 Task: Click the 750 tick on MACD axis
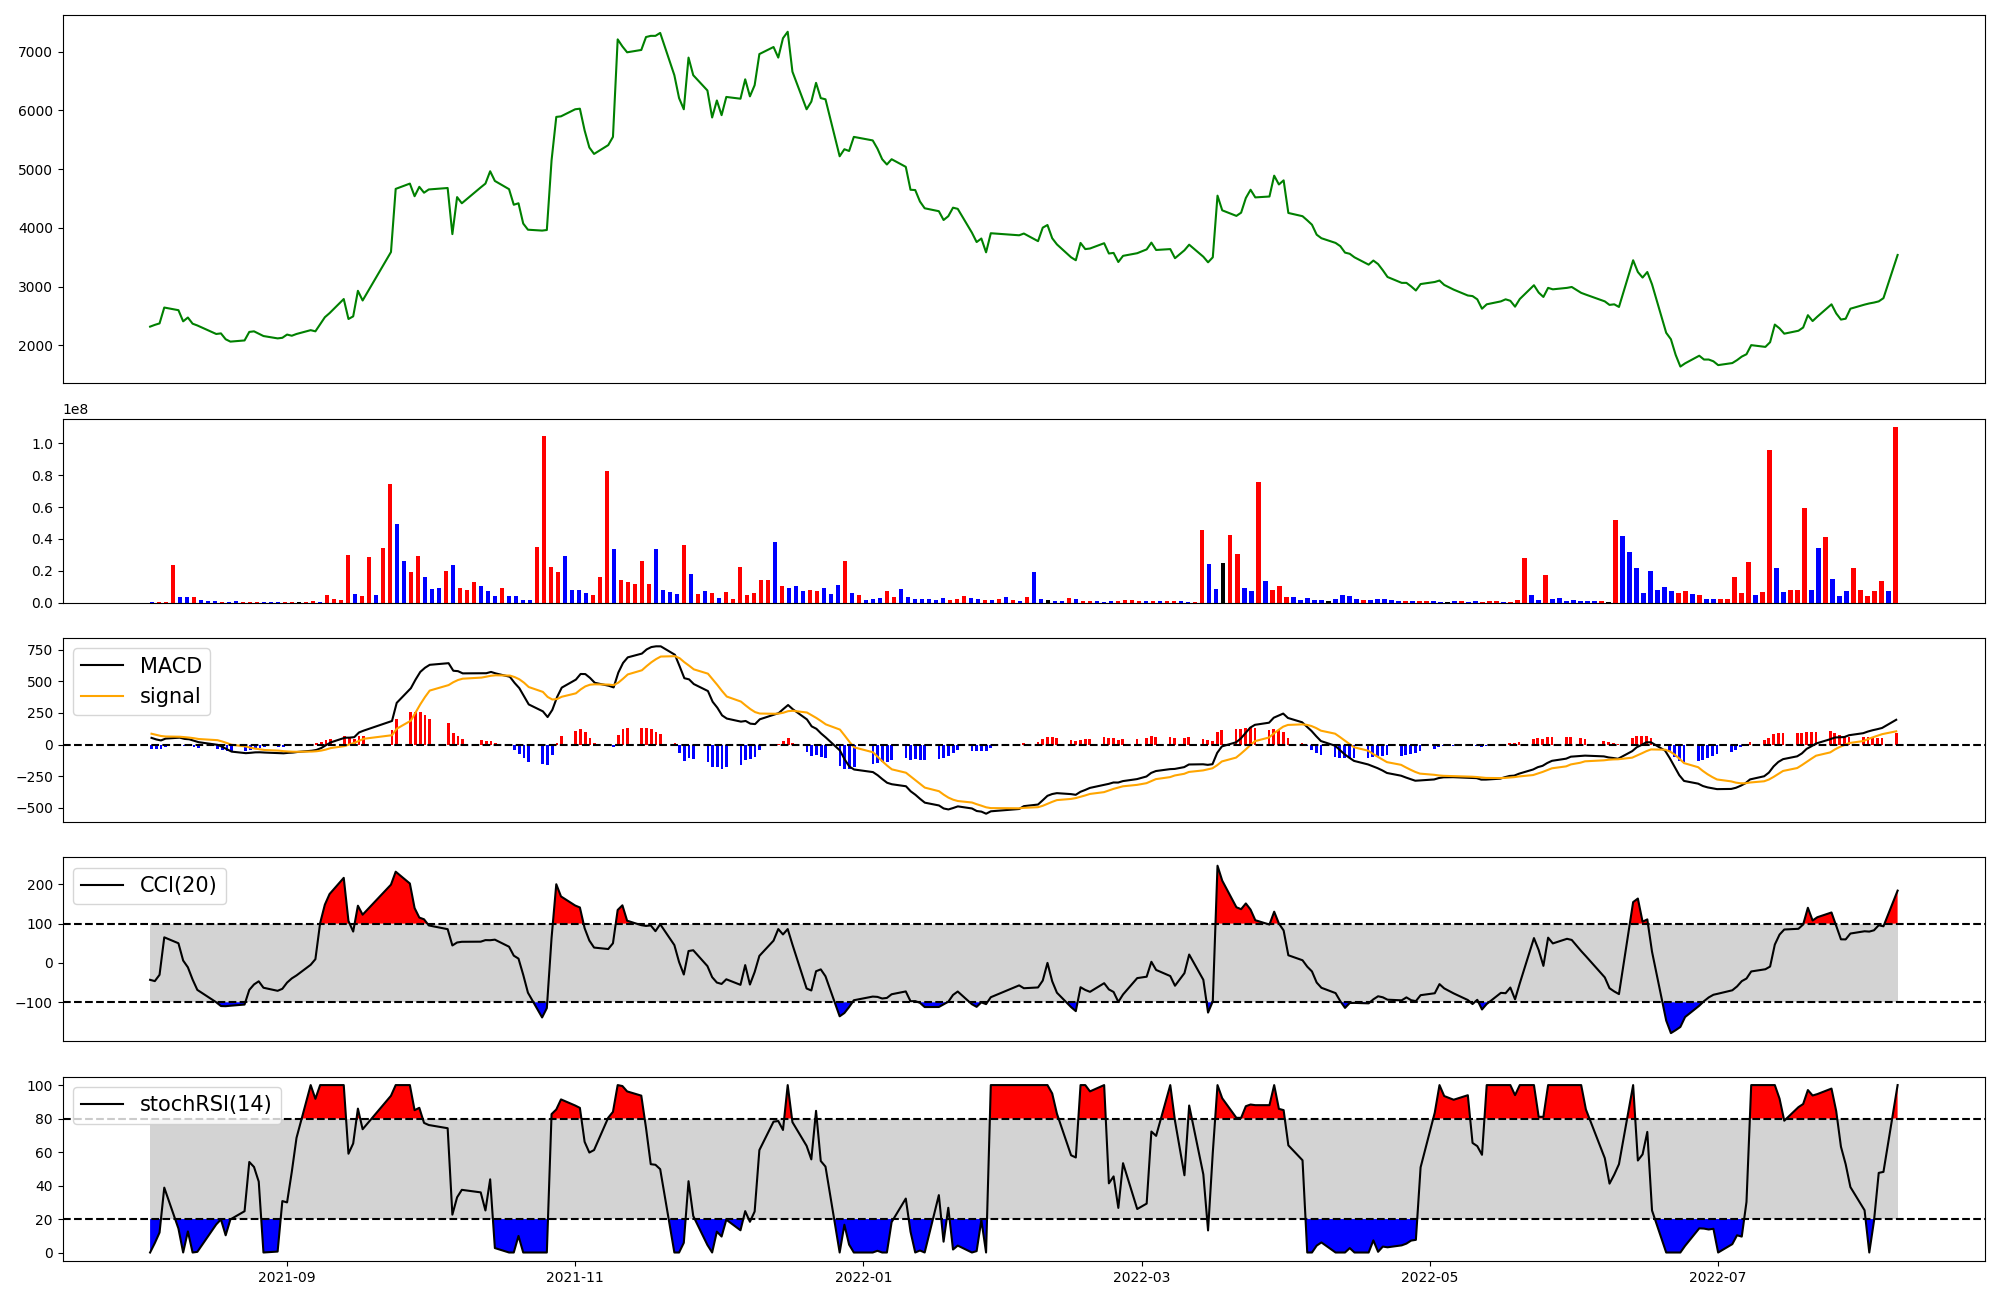40,650
